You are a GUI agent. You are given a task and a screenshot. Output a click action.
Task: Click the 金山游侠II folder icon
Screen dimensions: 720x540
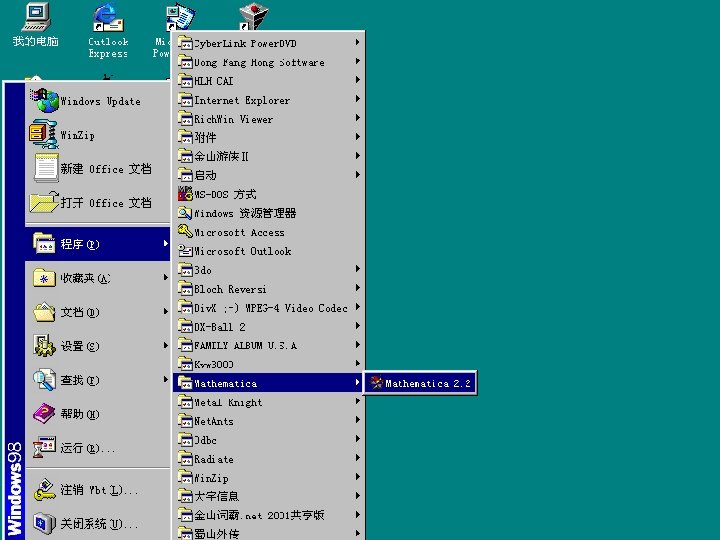(185, 156)
